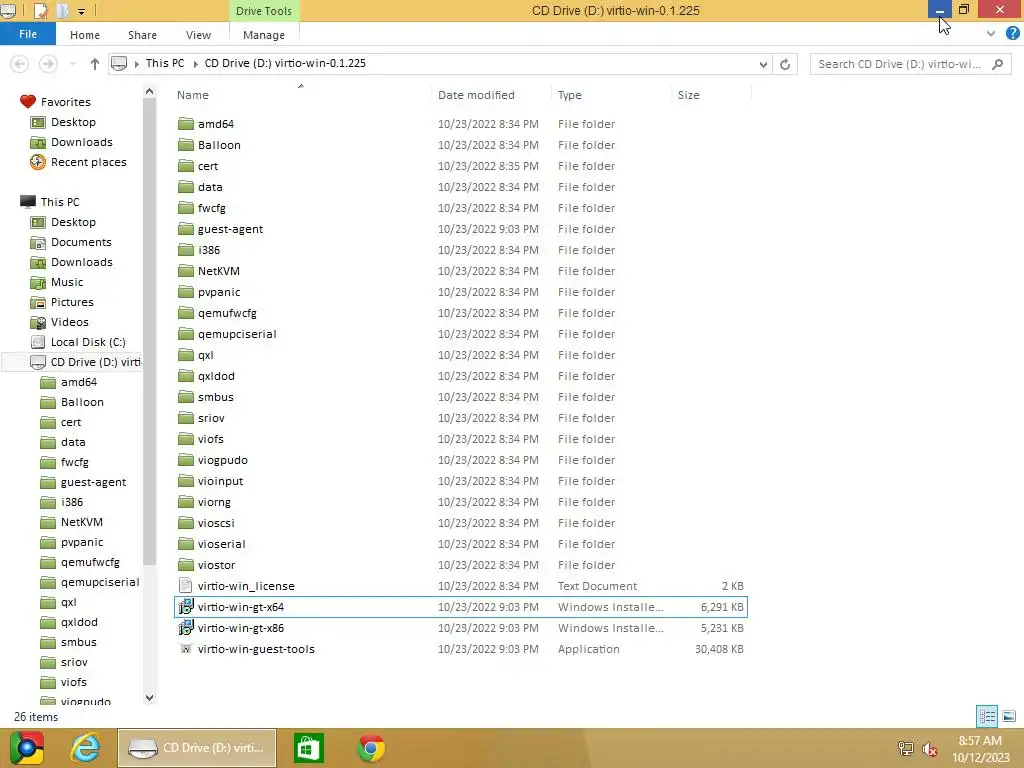
Task: Select the virtio-win-guest-tools application icon
Action: pyautogui.click(x=186, y=648)
